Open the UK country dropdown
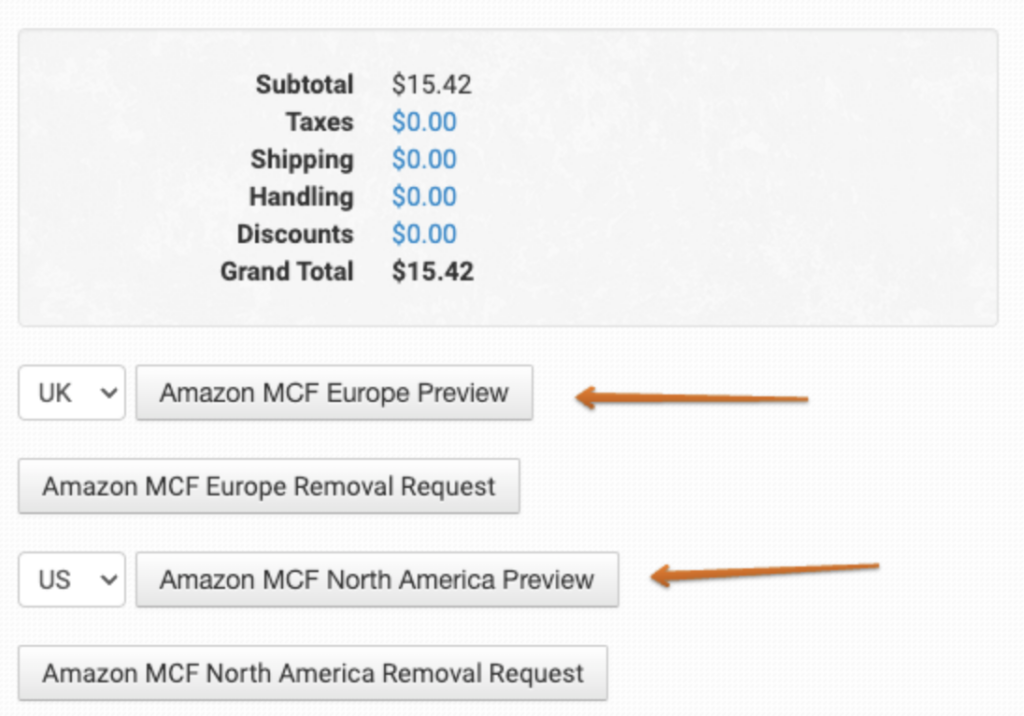Screen dimensions: 1024x716 (x=72, y=393)
